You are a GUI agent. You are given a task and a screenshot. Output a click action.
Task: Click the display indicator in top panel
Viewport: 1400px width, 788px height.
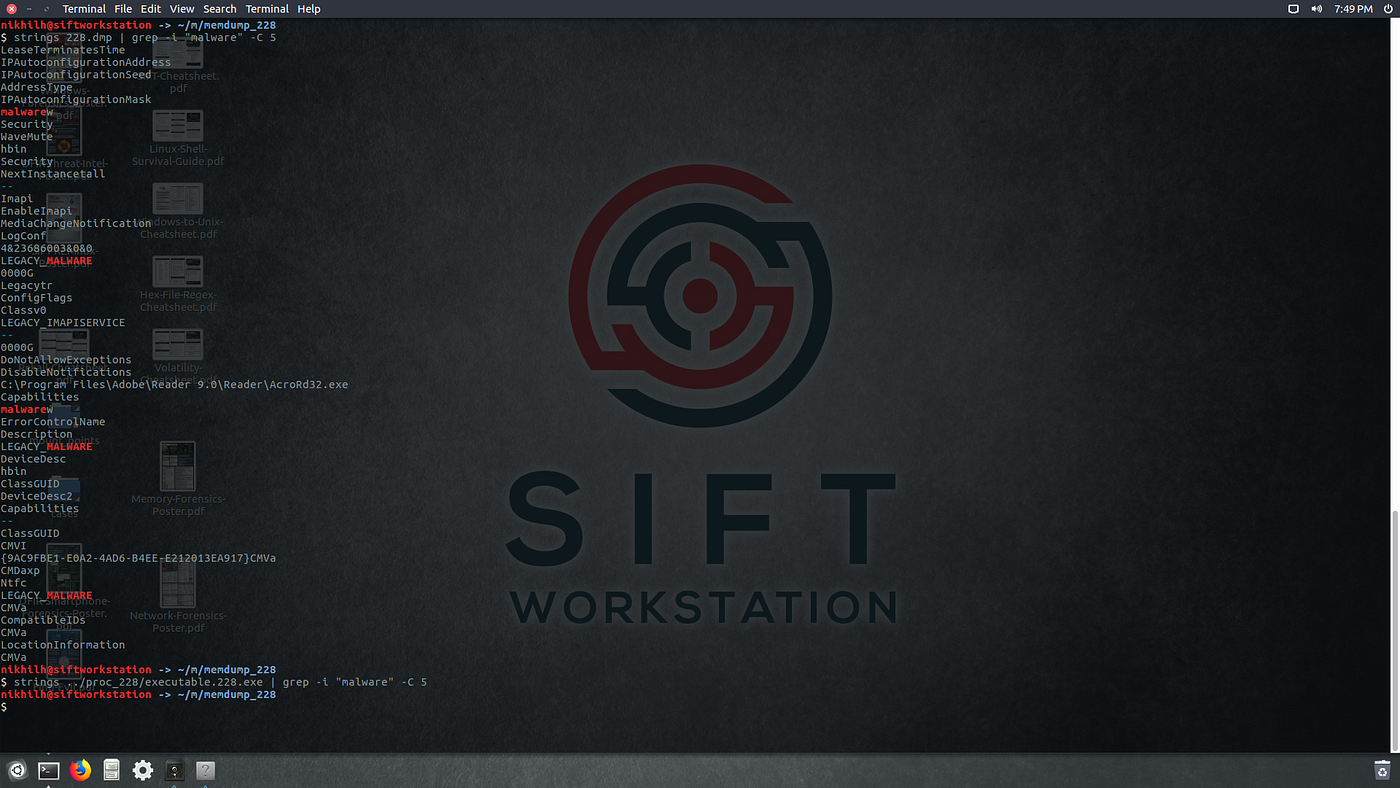click(1293, 8)
